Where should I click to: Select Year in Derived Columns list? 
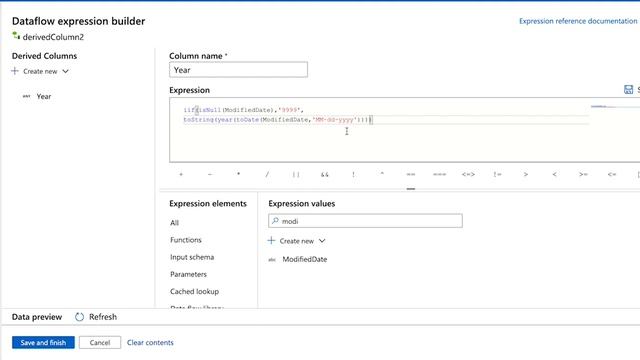[x=44, y=97]
